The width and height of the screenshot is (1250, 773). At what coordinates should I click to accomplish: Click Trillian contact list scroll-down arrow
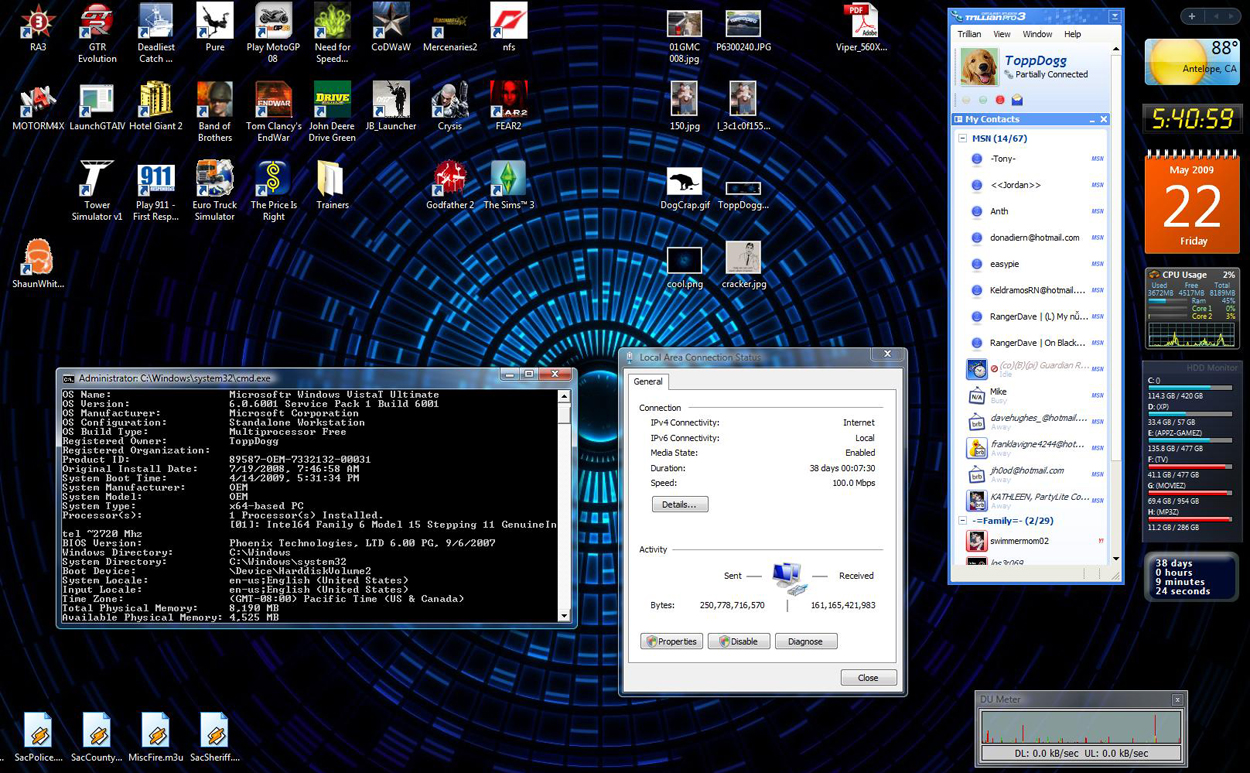coord(1116,559)
